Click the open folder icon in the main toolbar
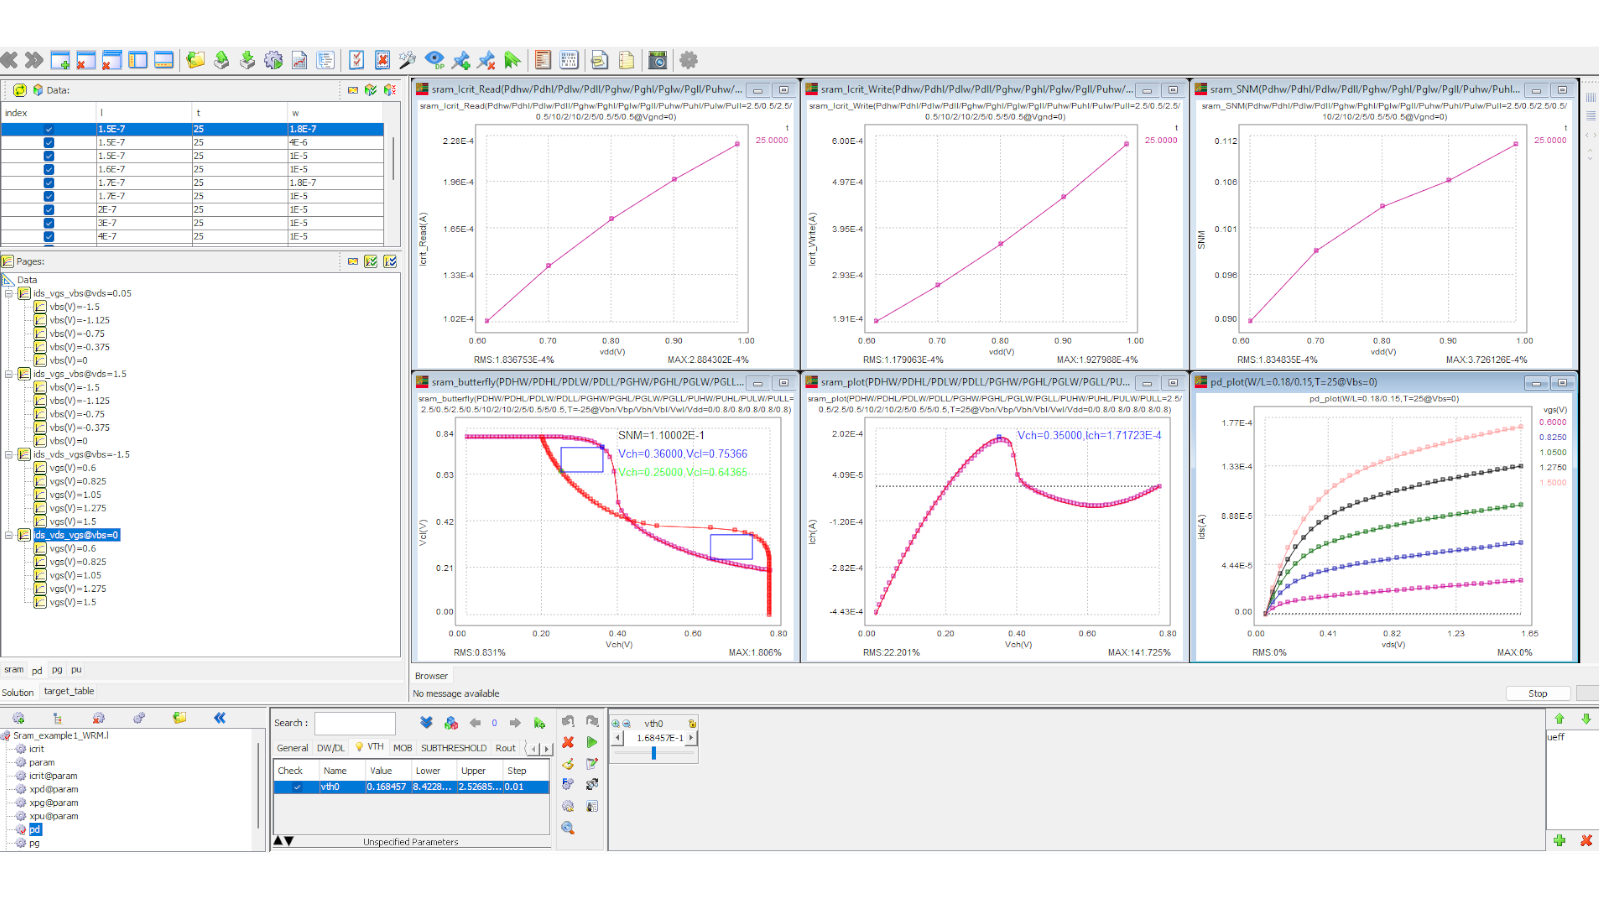 tap(195, 60)
